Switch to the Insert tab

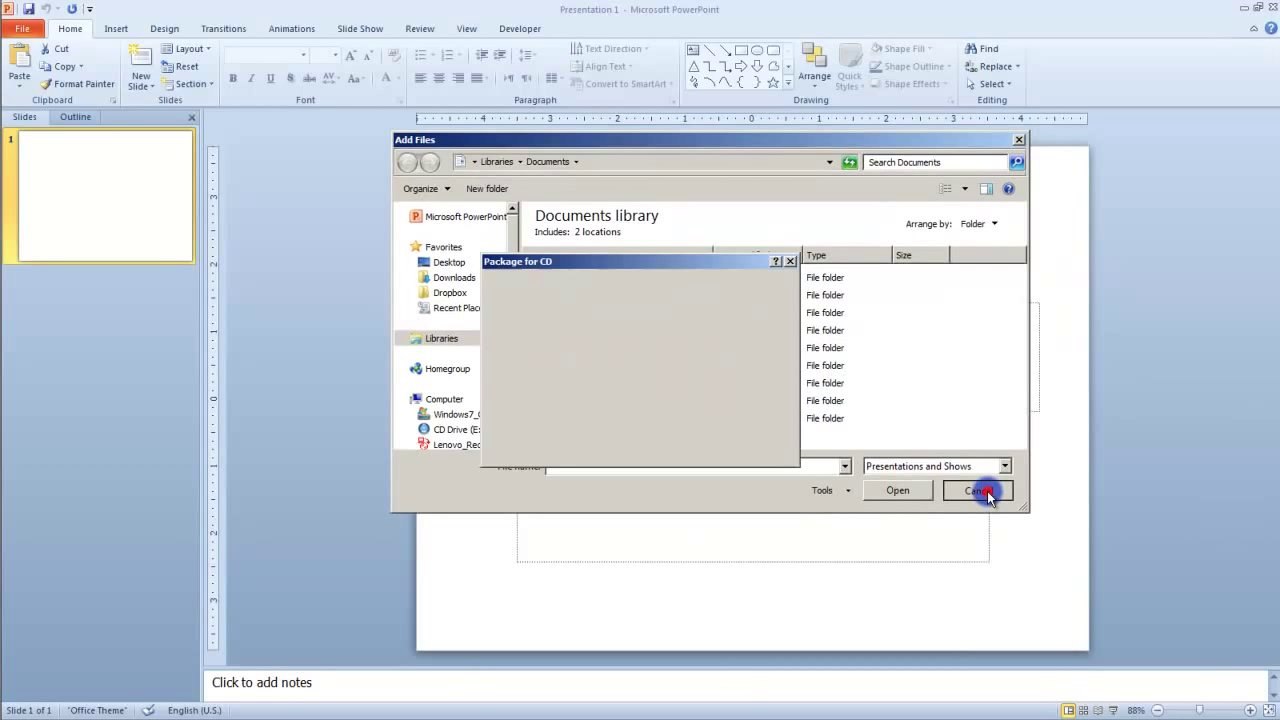coord(116,29)
